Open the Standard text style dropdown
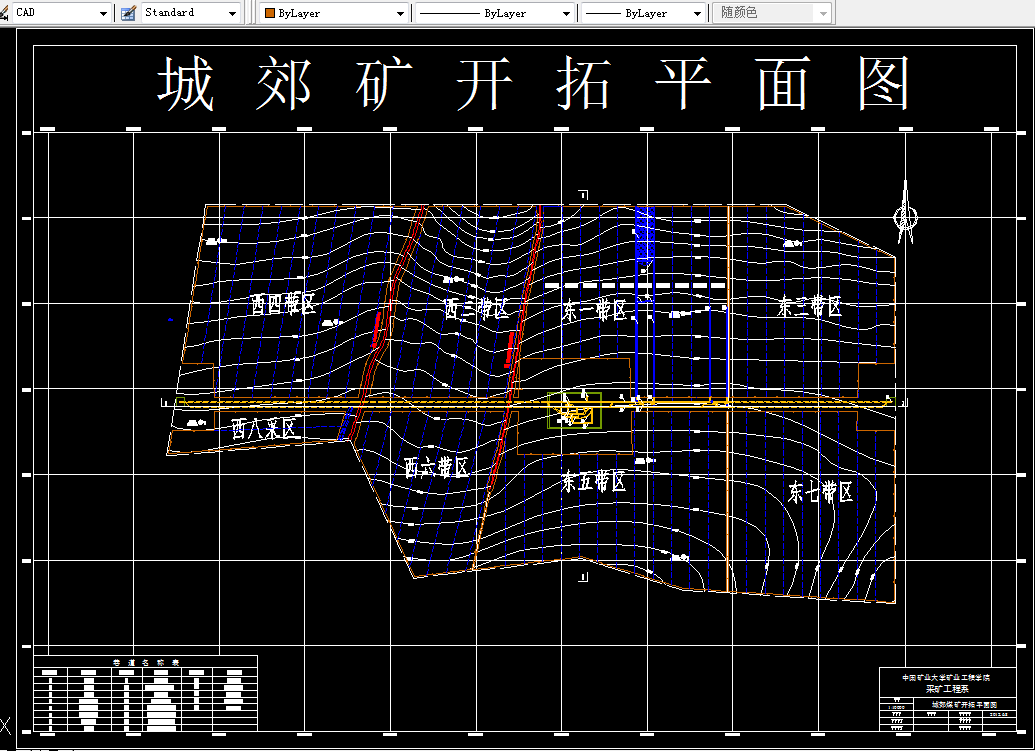1035x751 pixels. [232, 13]
